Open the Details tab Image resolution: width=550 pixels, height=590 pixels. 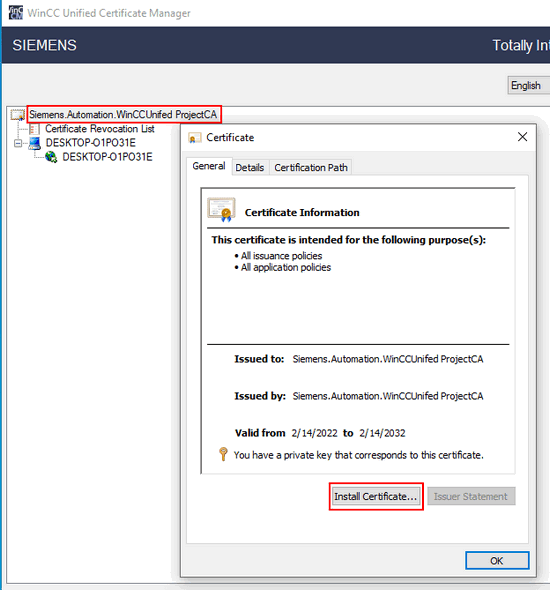tap(250, 167)
